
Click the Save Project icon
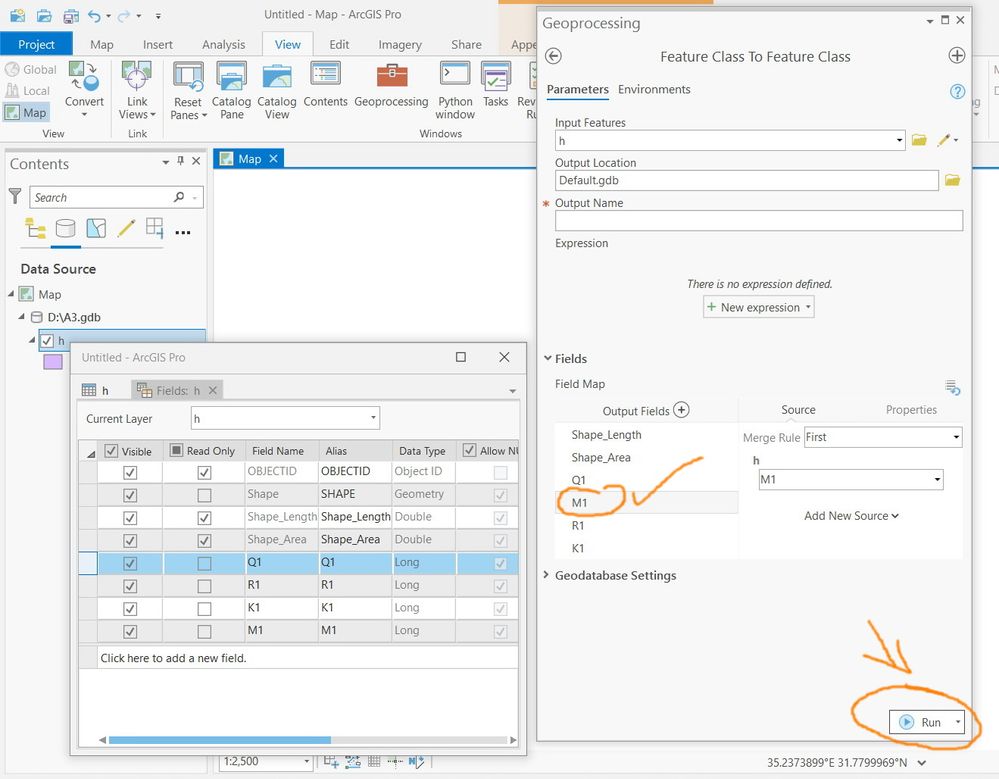tap(71, 15)
